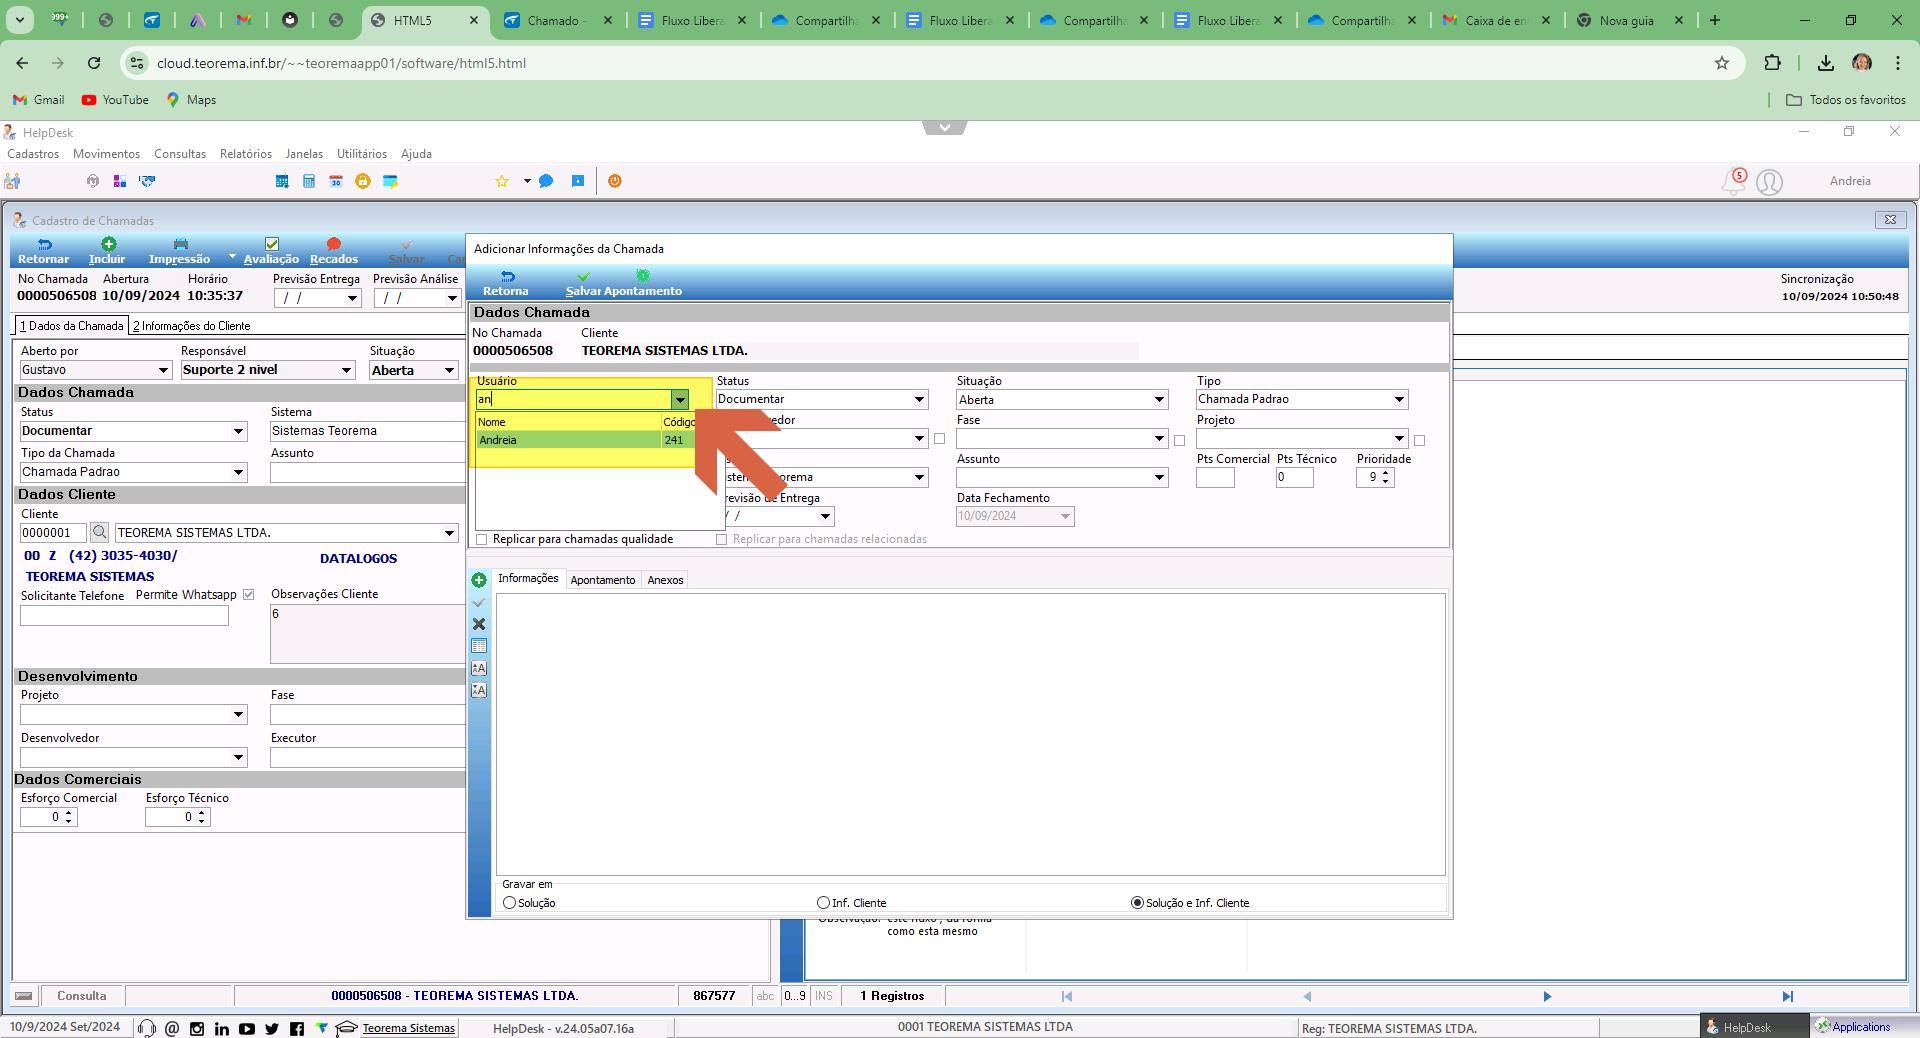Click the Retornar arrow icon in Cadastro toolbar
This screenshot has width=1920, height=1038.
point(44,244)
